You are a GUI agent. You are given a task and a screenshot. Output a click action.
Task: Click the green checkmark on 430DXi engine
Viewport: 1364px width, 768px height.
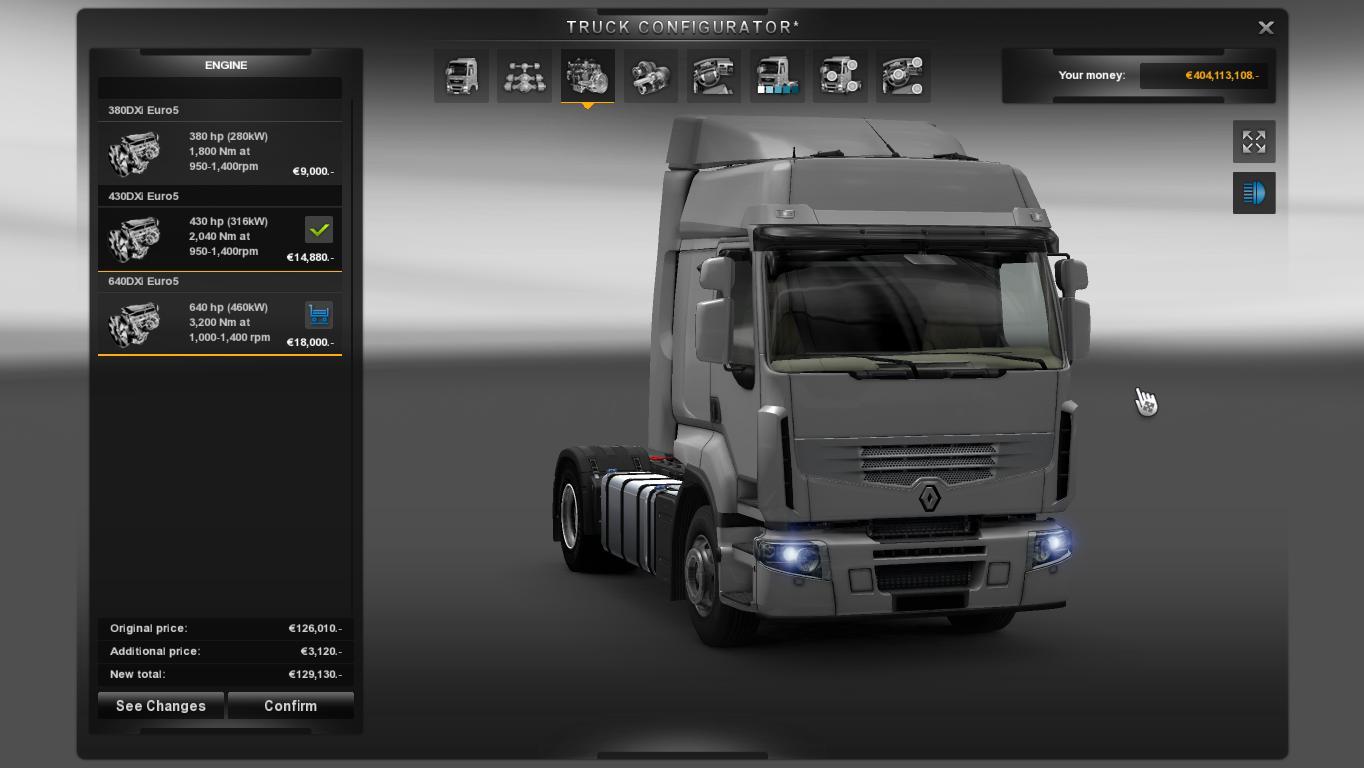tap(319, 230)
